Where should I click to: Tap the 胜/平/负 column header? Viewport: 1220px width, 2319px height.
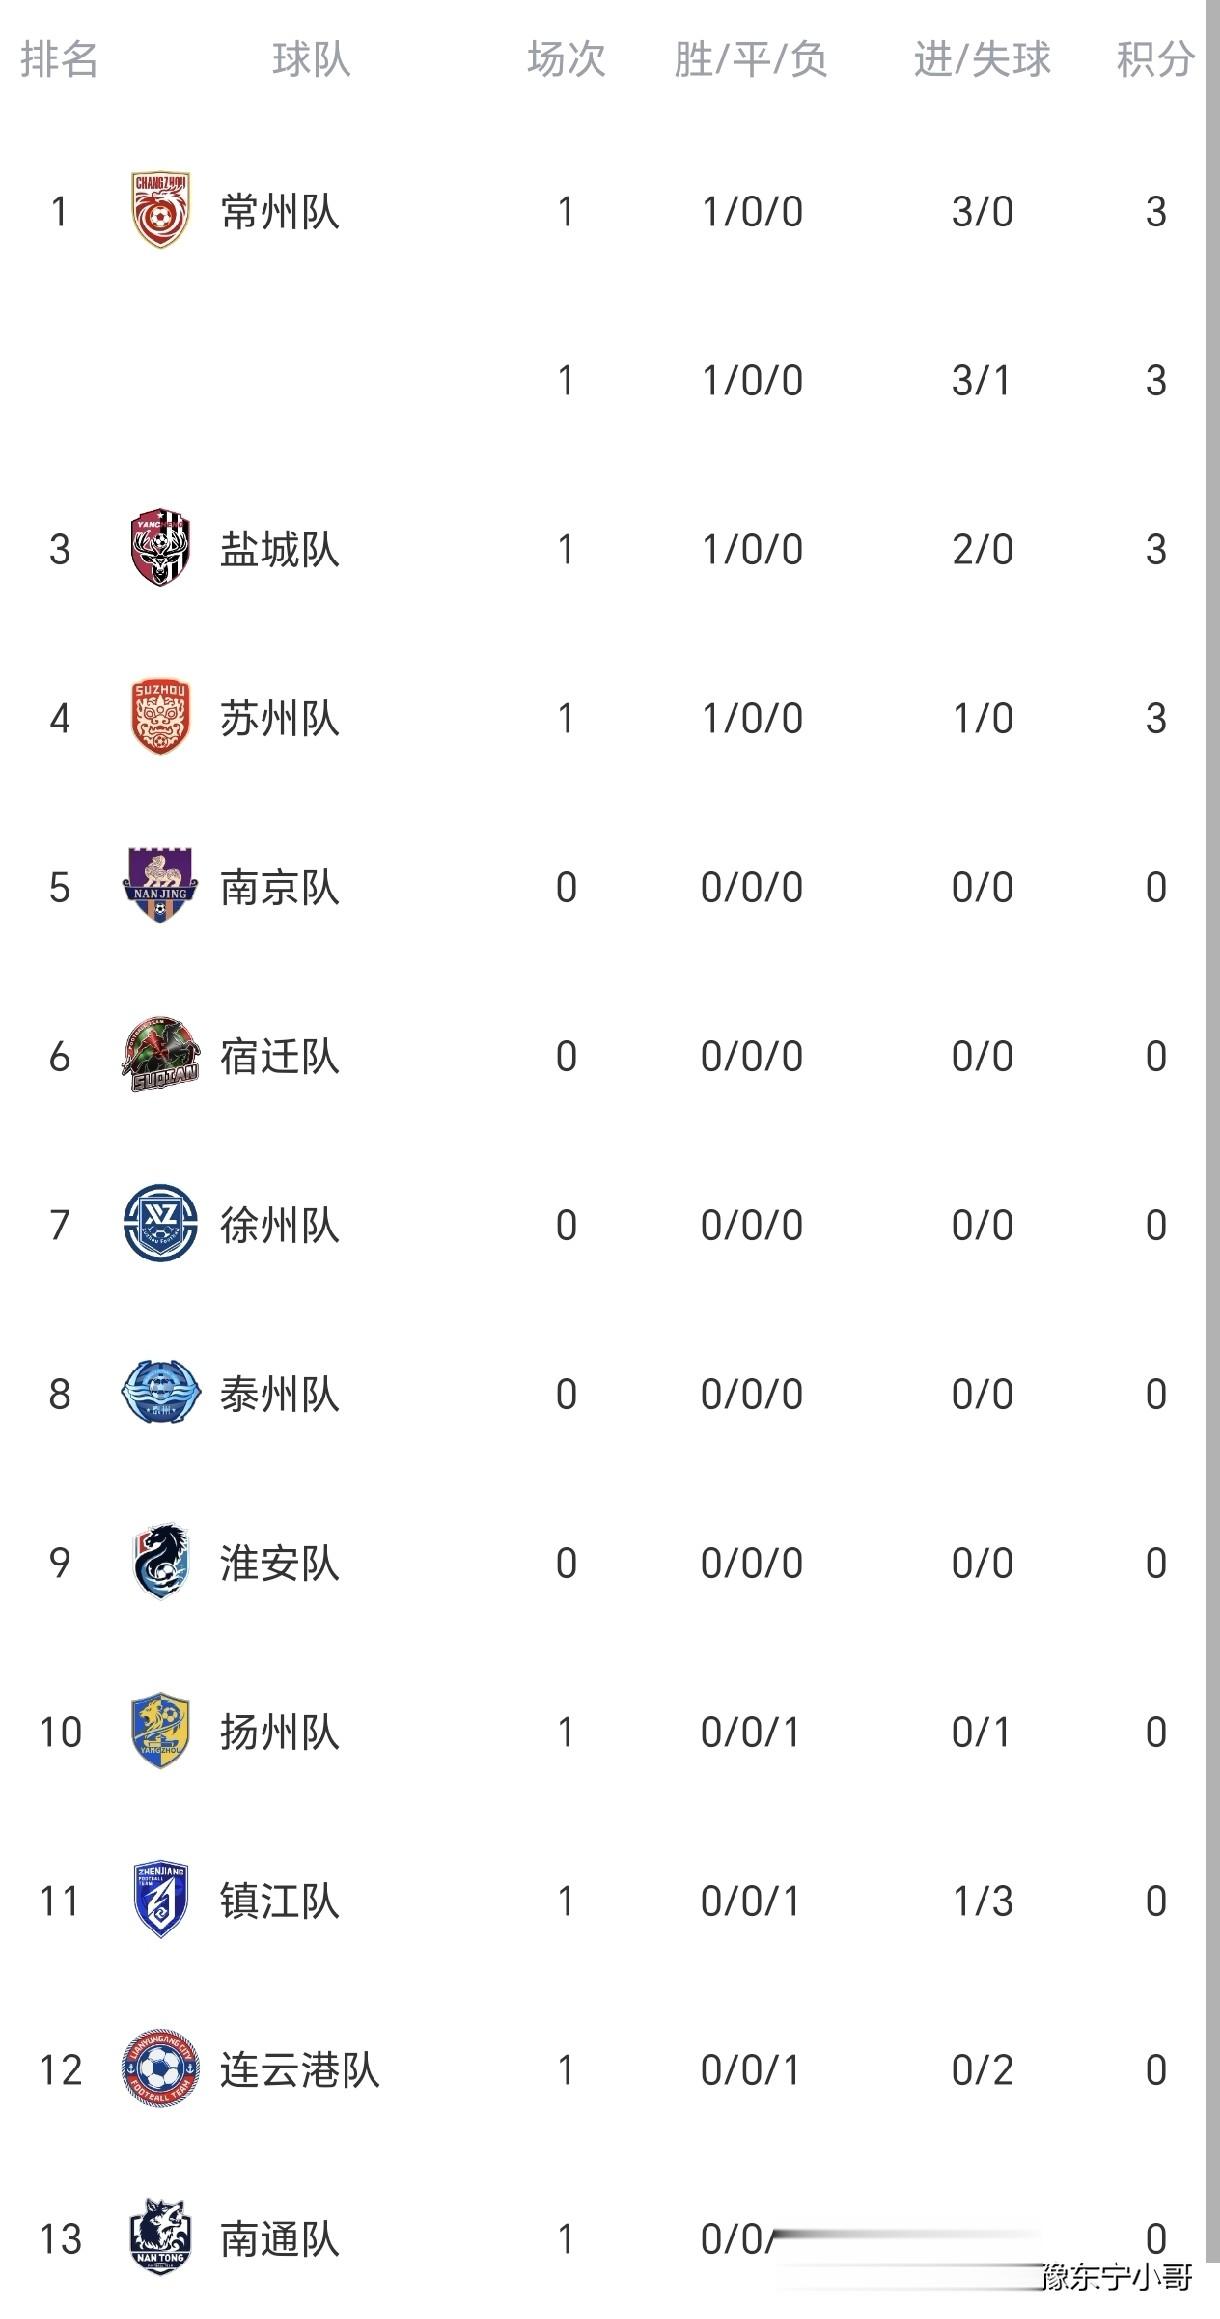[x=750, y=60]
